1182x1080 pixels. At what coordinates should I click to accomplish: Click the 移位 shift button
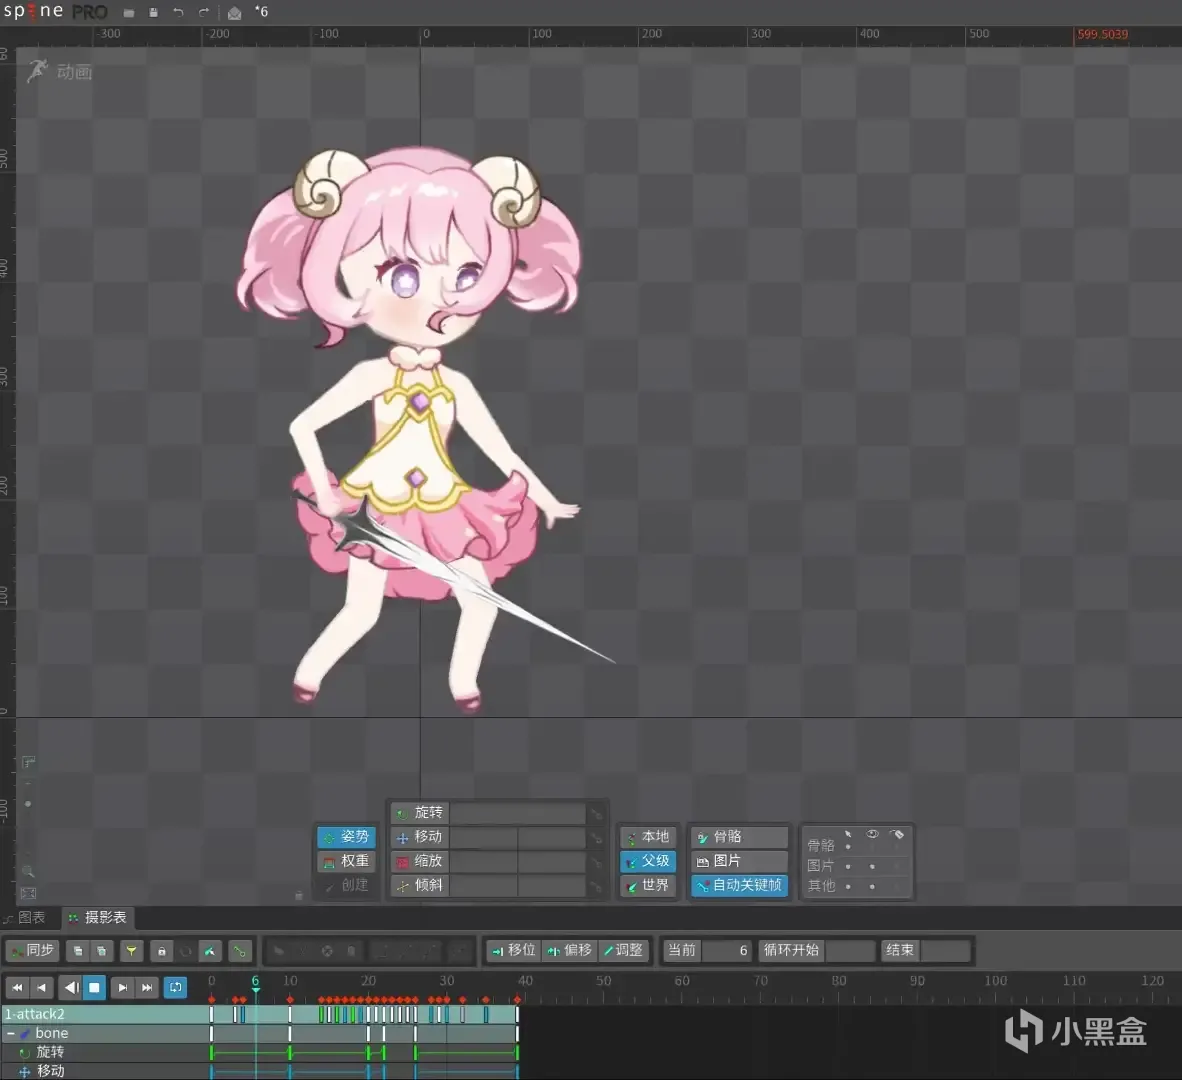513,950
